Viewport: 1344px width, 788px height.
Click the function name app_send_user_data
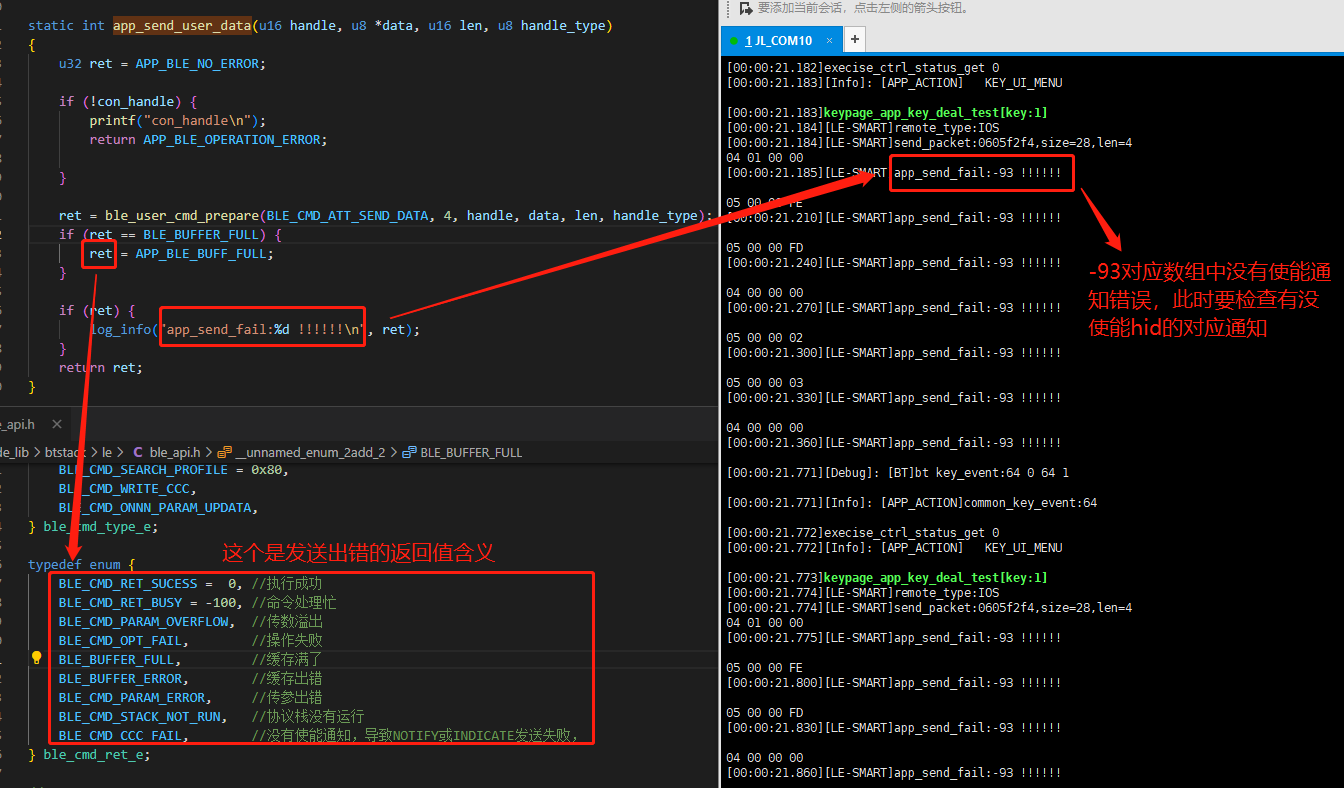[182, 25]
